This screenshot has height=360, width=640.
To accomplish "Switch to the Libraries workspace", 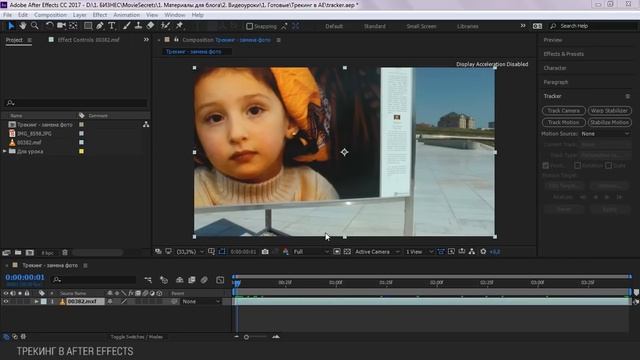I will 467,26.
